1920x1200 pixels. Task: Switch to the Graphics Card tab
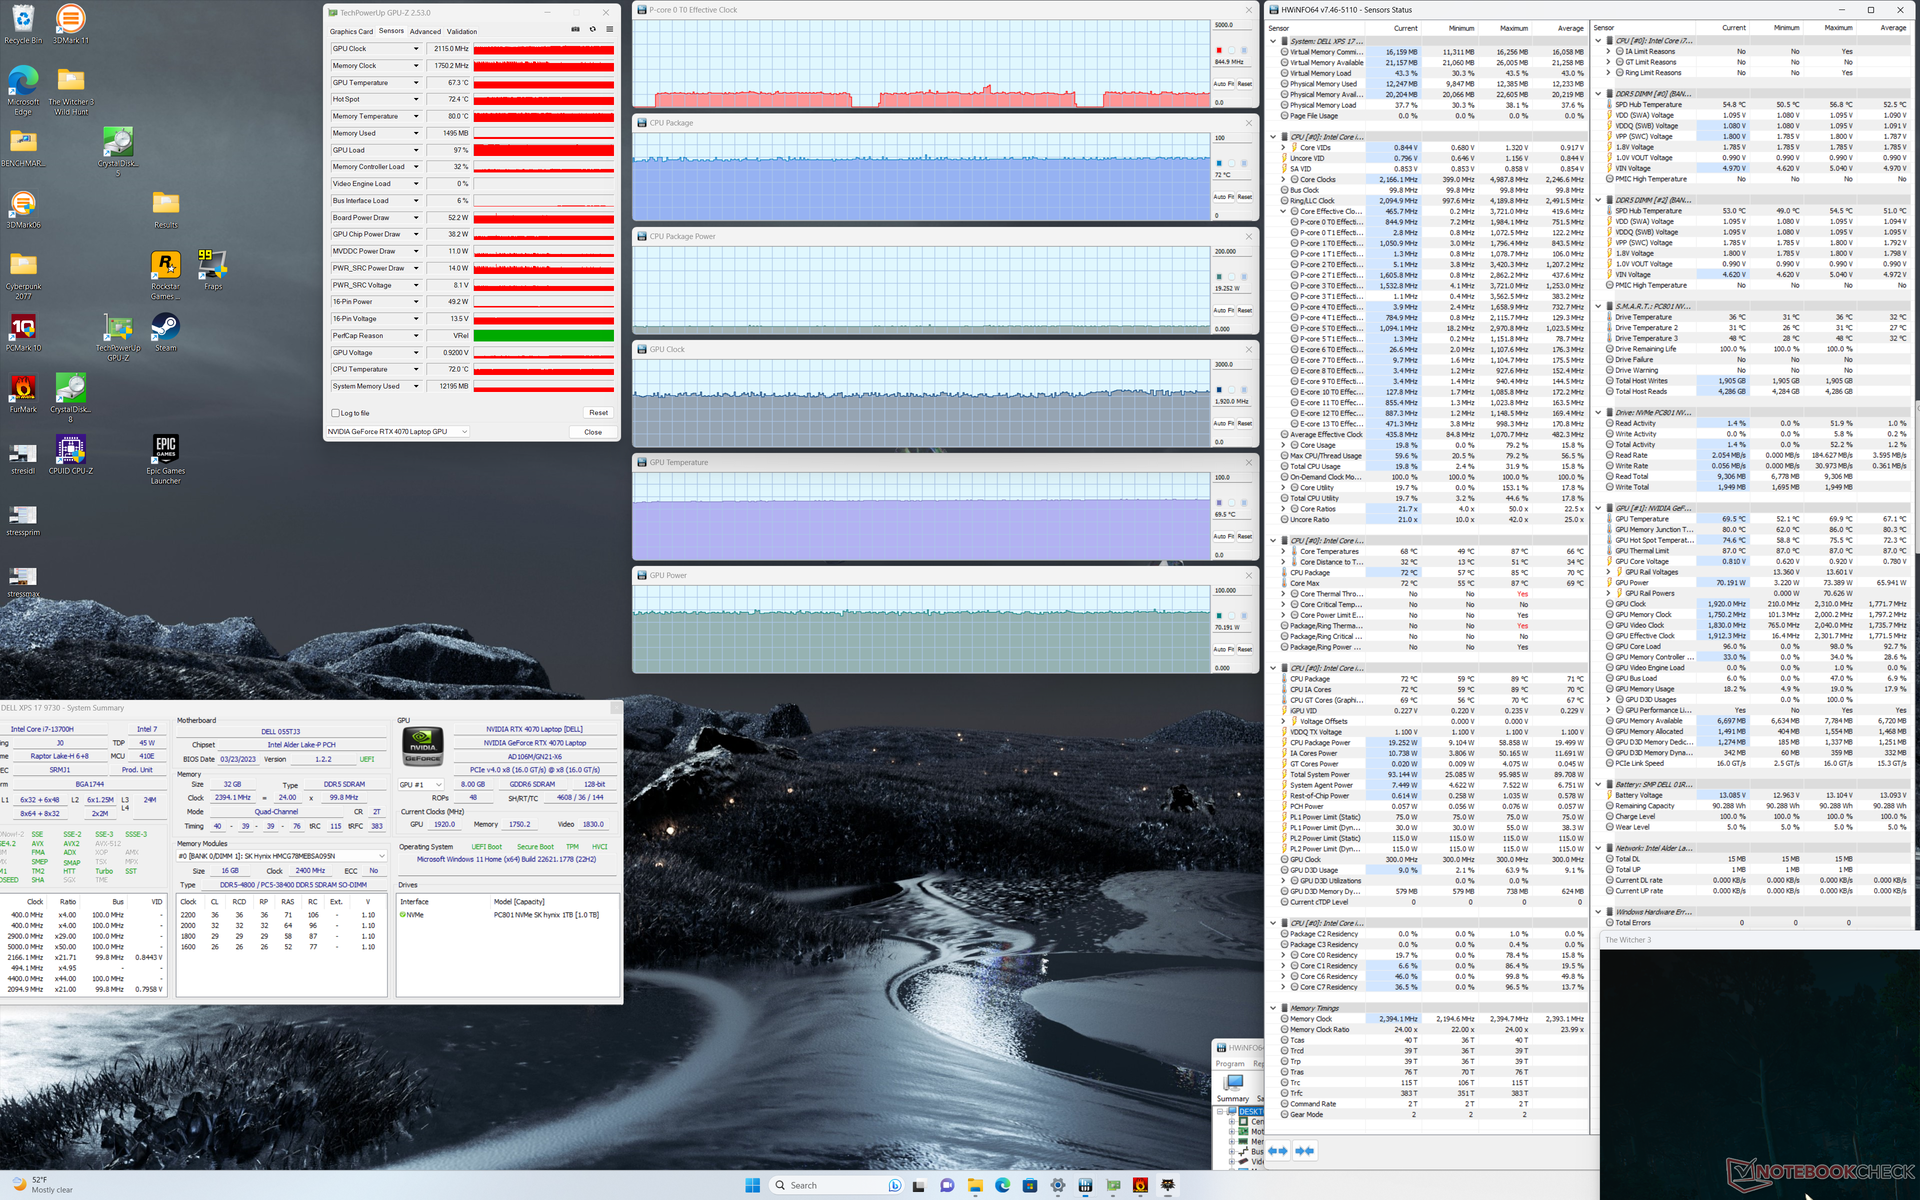pyautogui.click(x=351, y=31)
